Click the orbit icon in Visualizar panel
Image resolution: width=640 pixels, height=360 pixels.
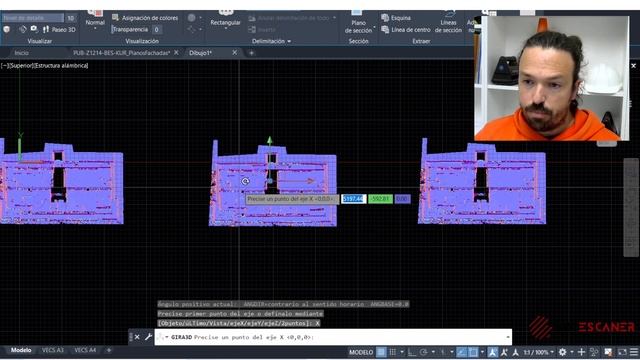pyautogui.click(x=22, y=29)
